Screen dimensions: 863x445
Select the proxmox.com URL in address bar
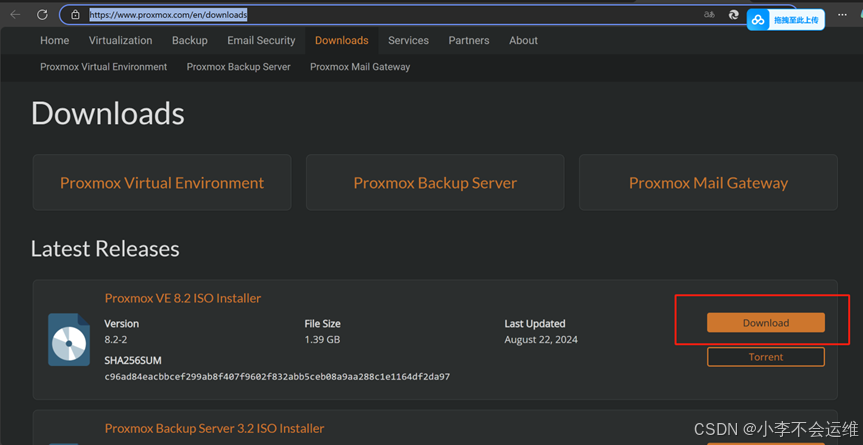coord(168,15)
